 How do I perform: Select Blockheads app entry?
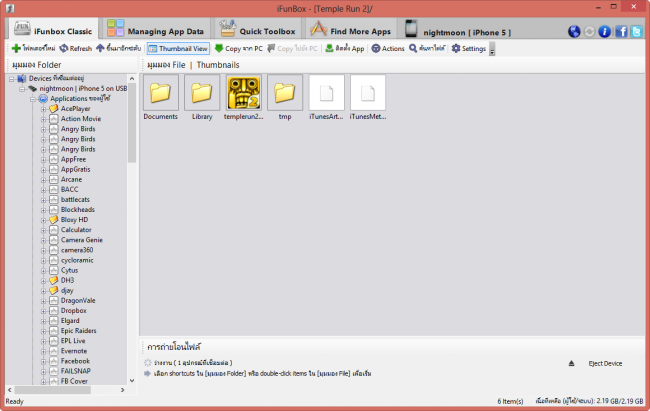point(78,210)
